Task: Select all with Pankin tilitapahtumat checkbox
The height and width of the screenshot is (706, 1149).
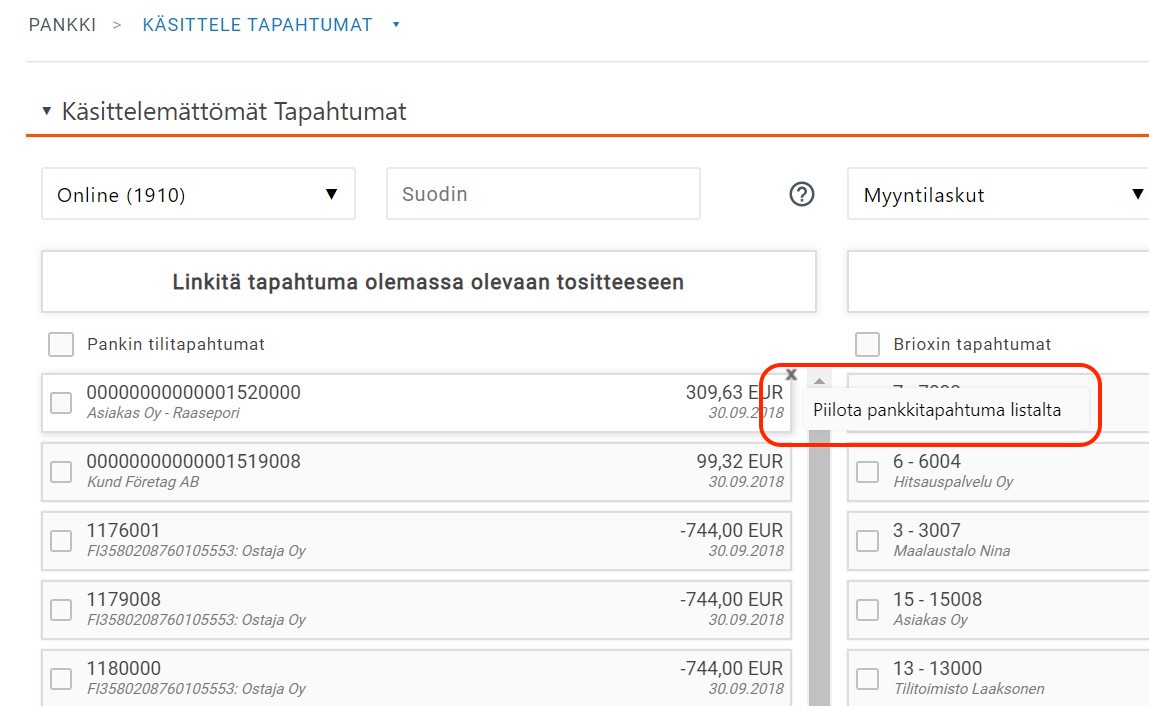Action: (x=61, y=344)
